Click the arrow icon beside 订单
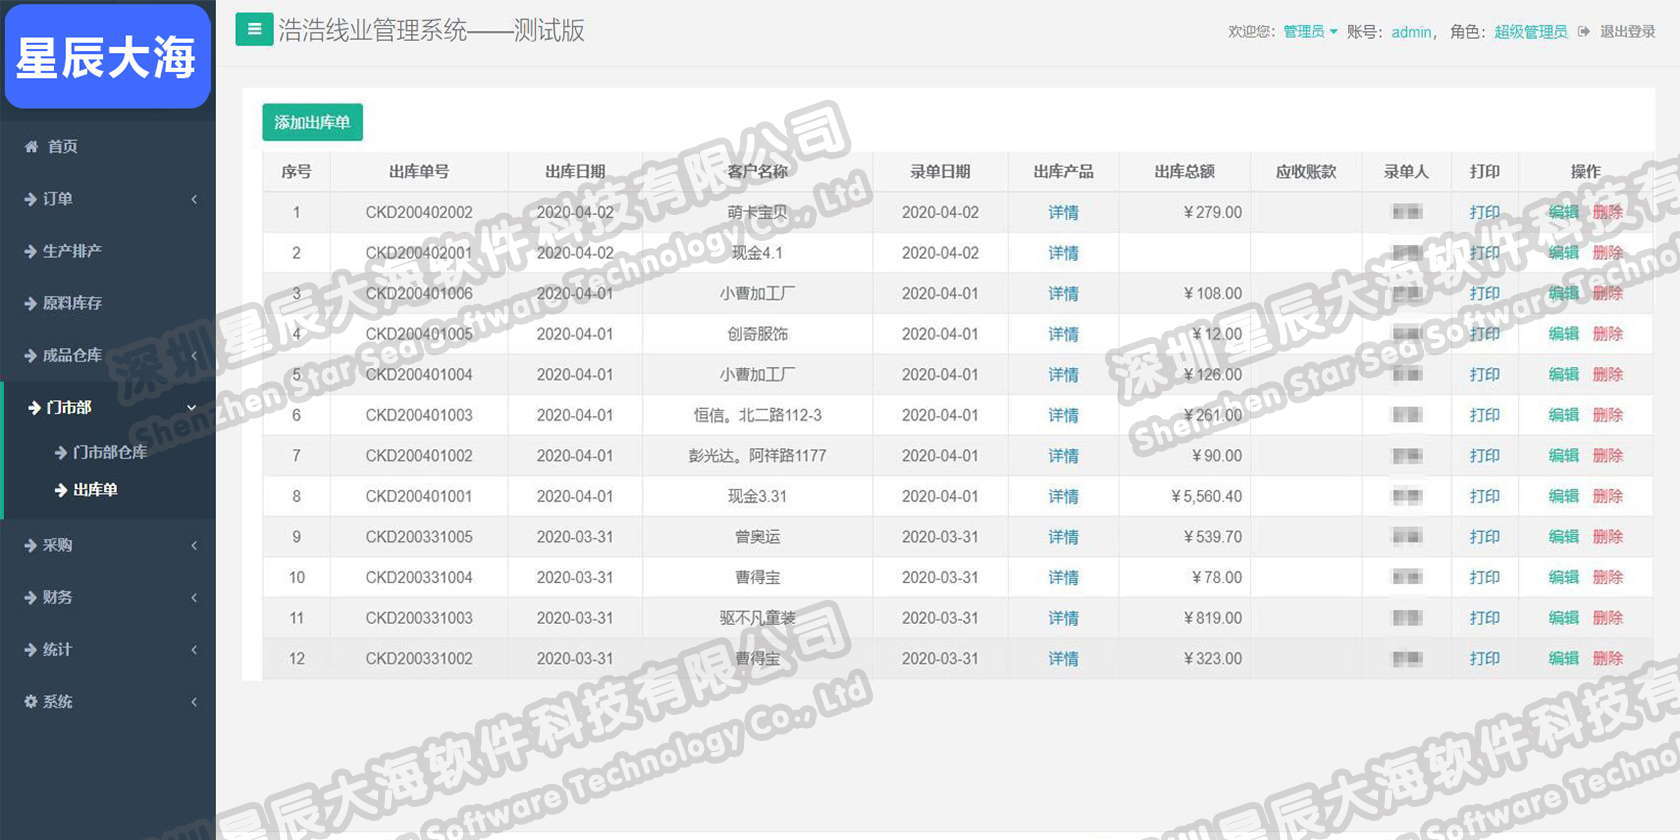 pyautogui.click(x=31, y=199)
